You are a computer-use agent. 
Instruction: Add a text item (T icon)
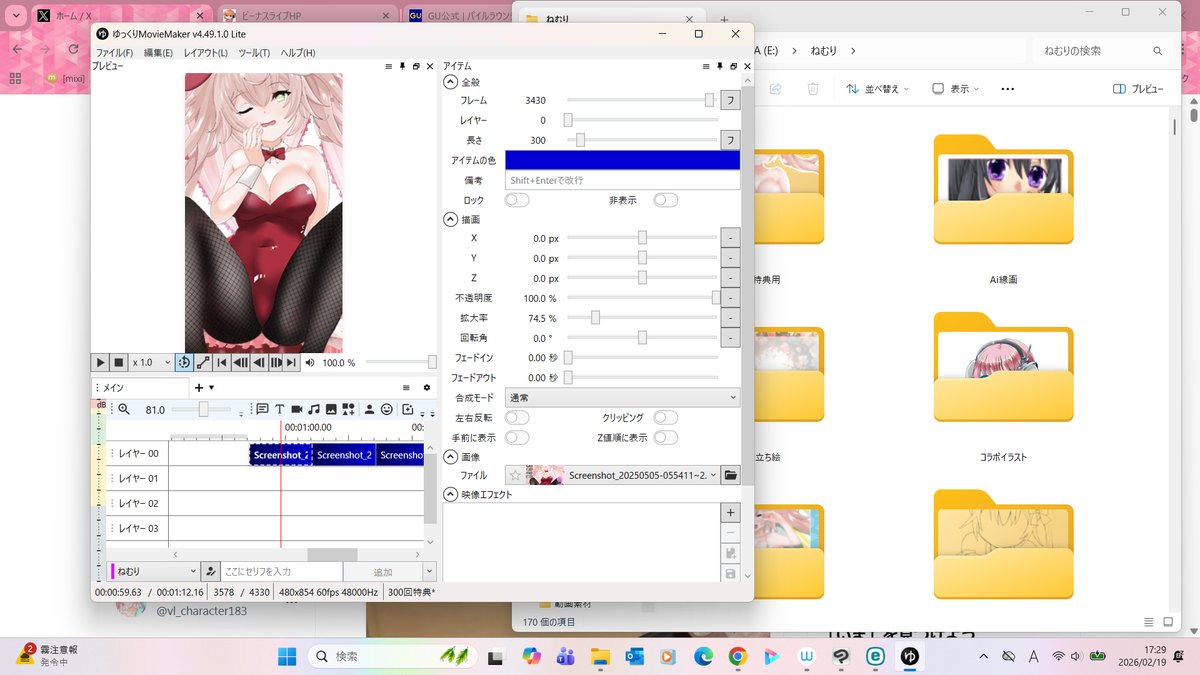[279, 409]
